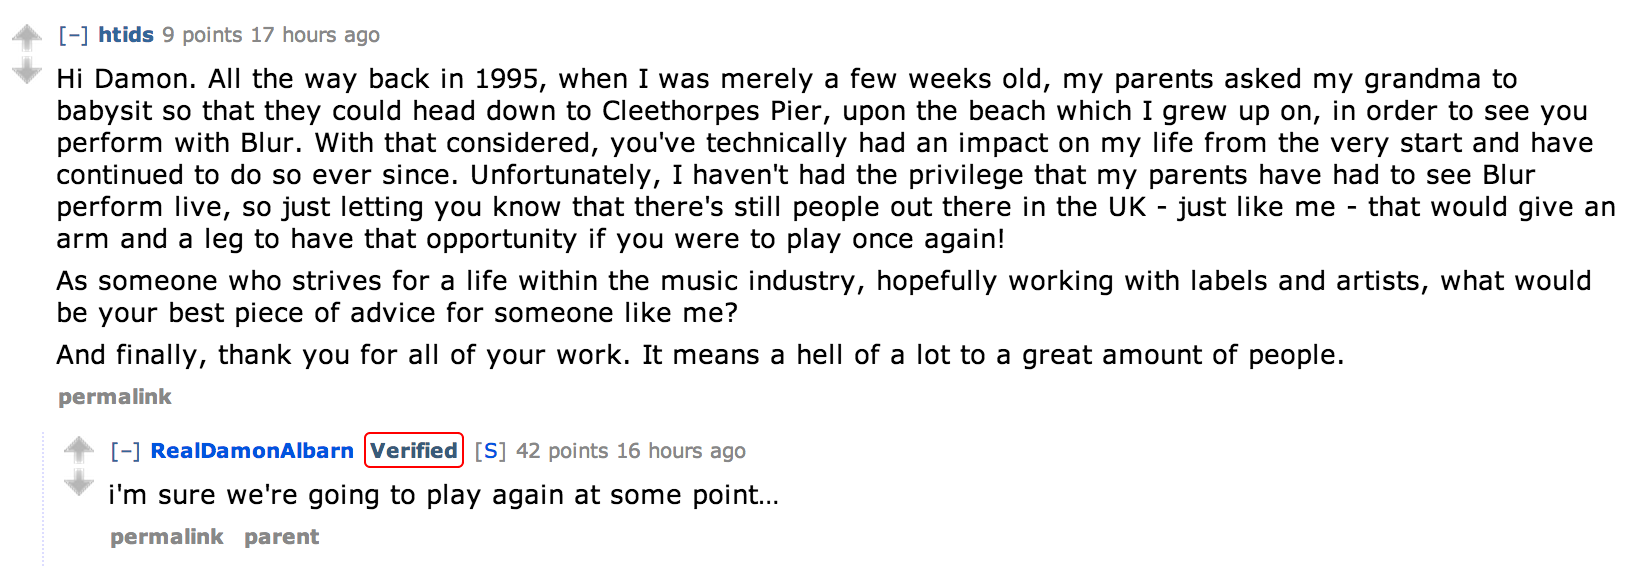Click the [S] submitter tag

coord(490,451)
